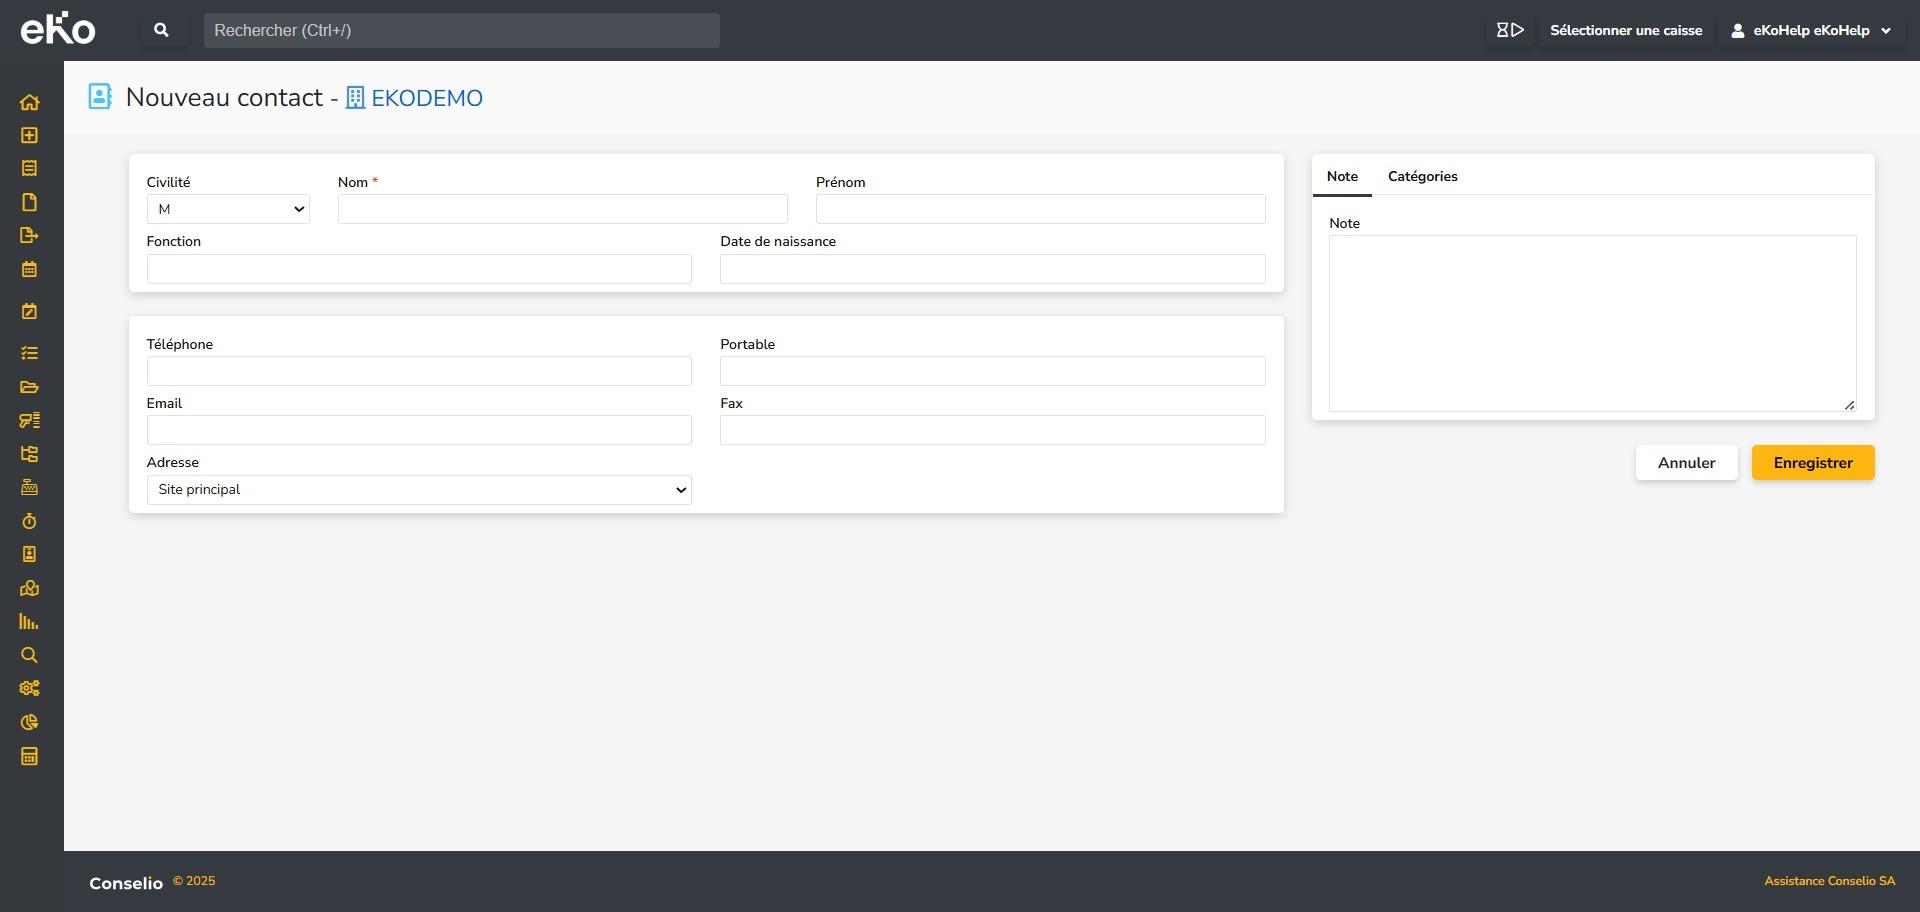Click the EKODEMO company link

426,98
